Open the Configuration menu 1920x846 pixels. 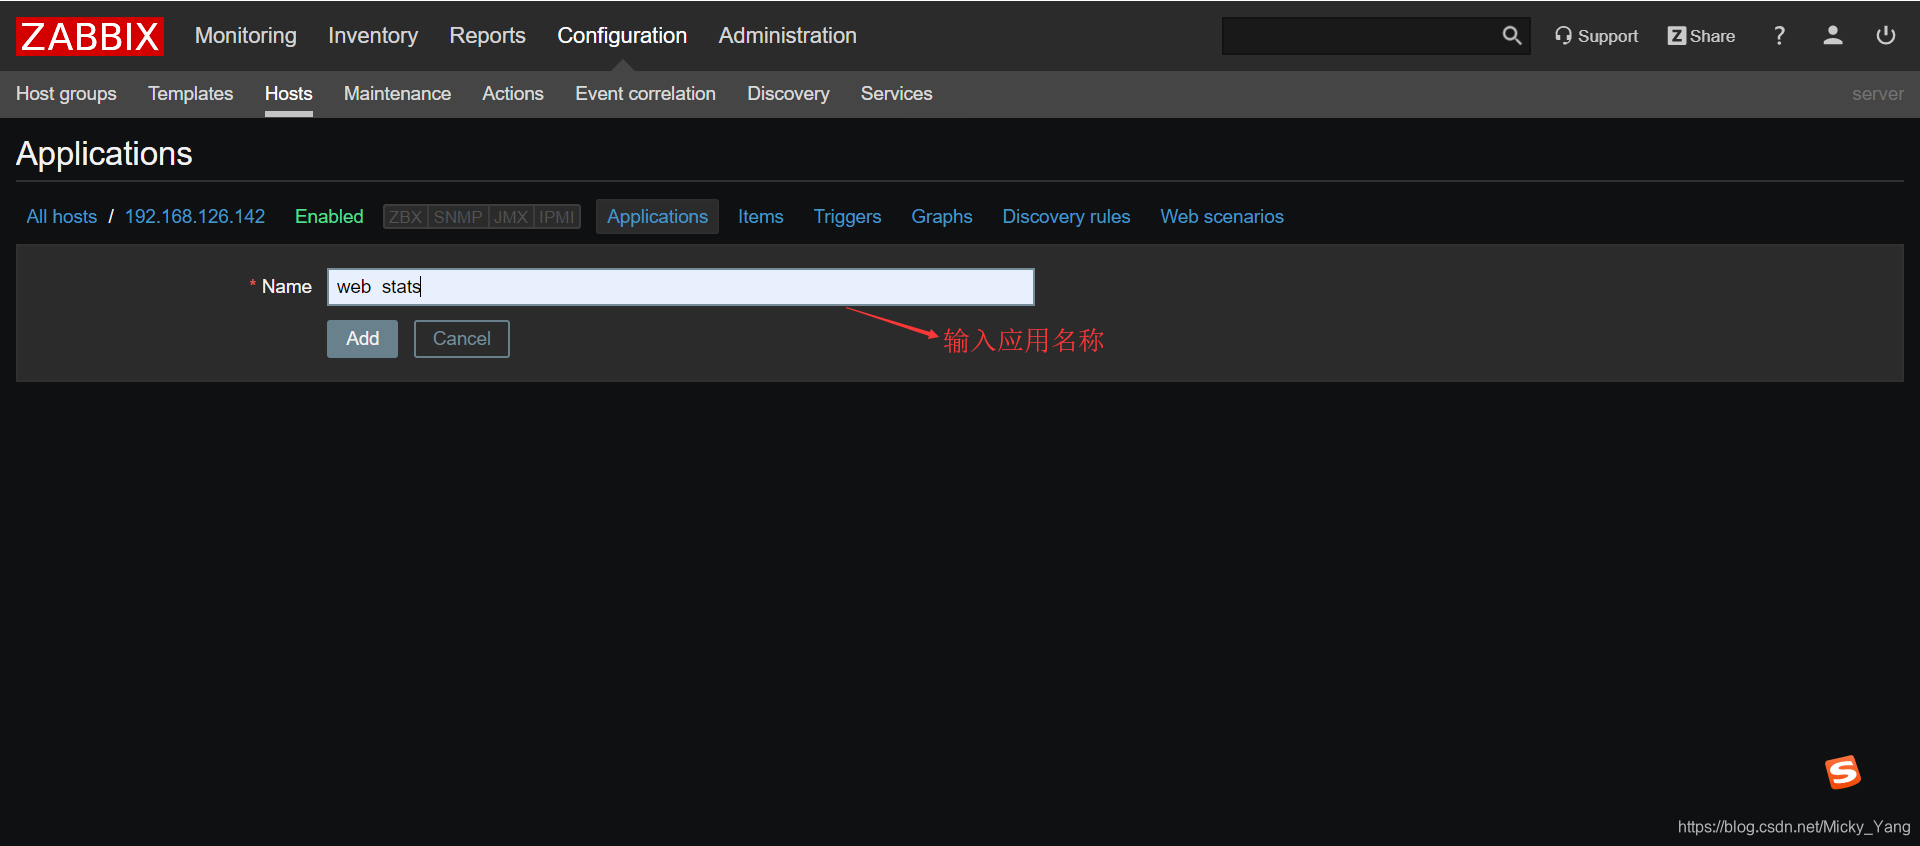(x=622, y=36)
